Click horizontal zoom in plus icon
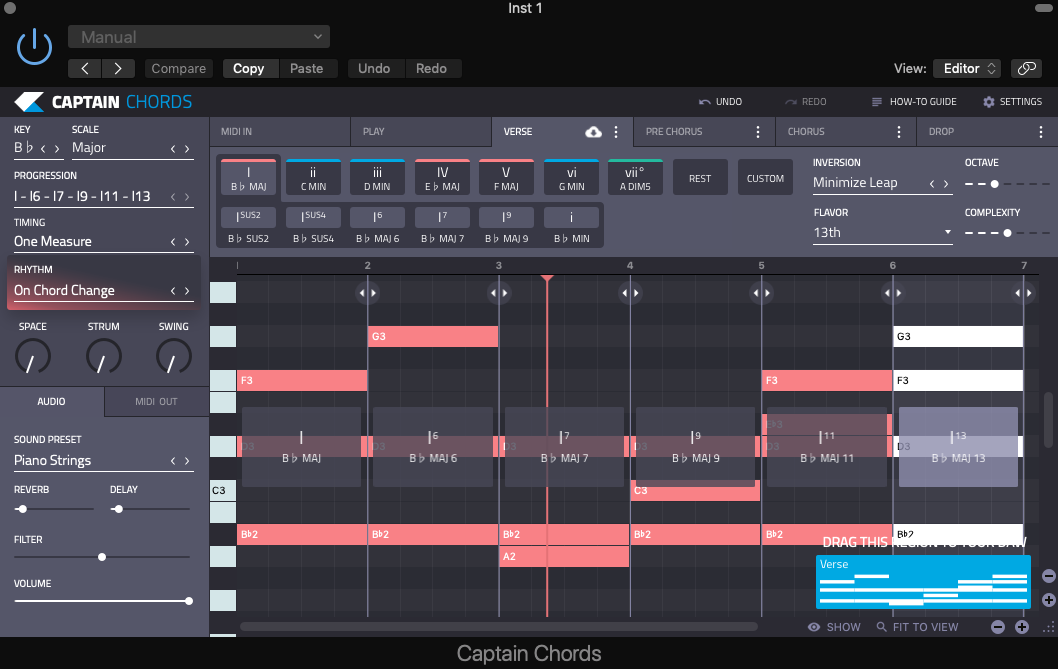Image resolution: width=1058 pixels, height=669 pixels. coord(1022,627)
